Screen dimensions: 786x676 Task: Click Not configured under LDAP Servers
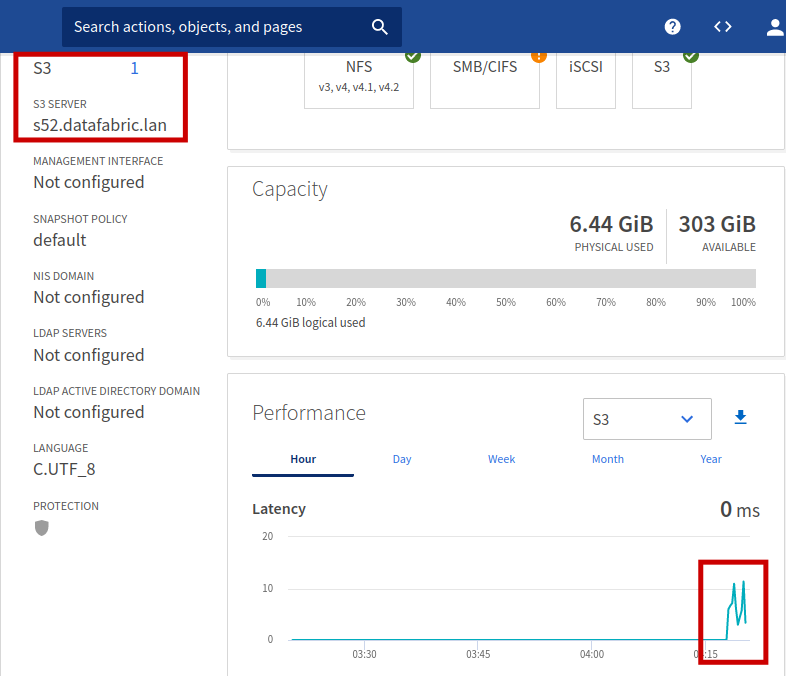(x=89, y=355)
